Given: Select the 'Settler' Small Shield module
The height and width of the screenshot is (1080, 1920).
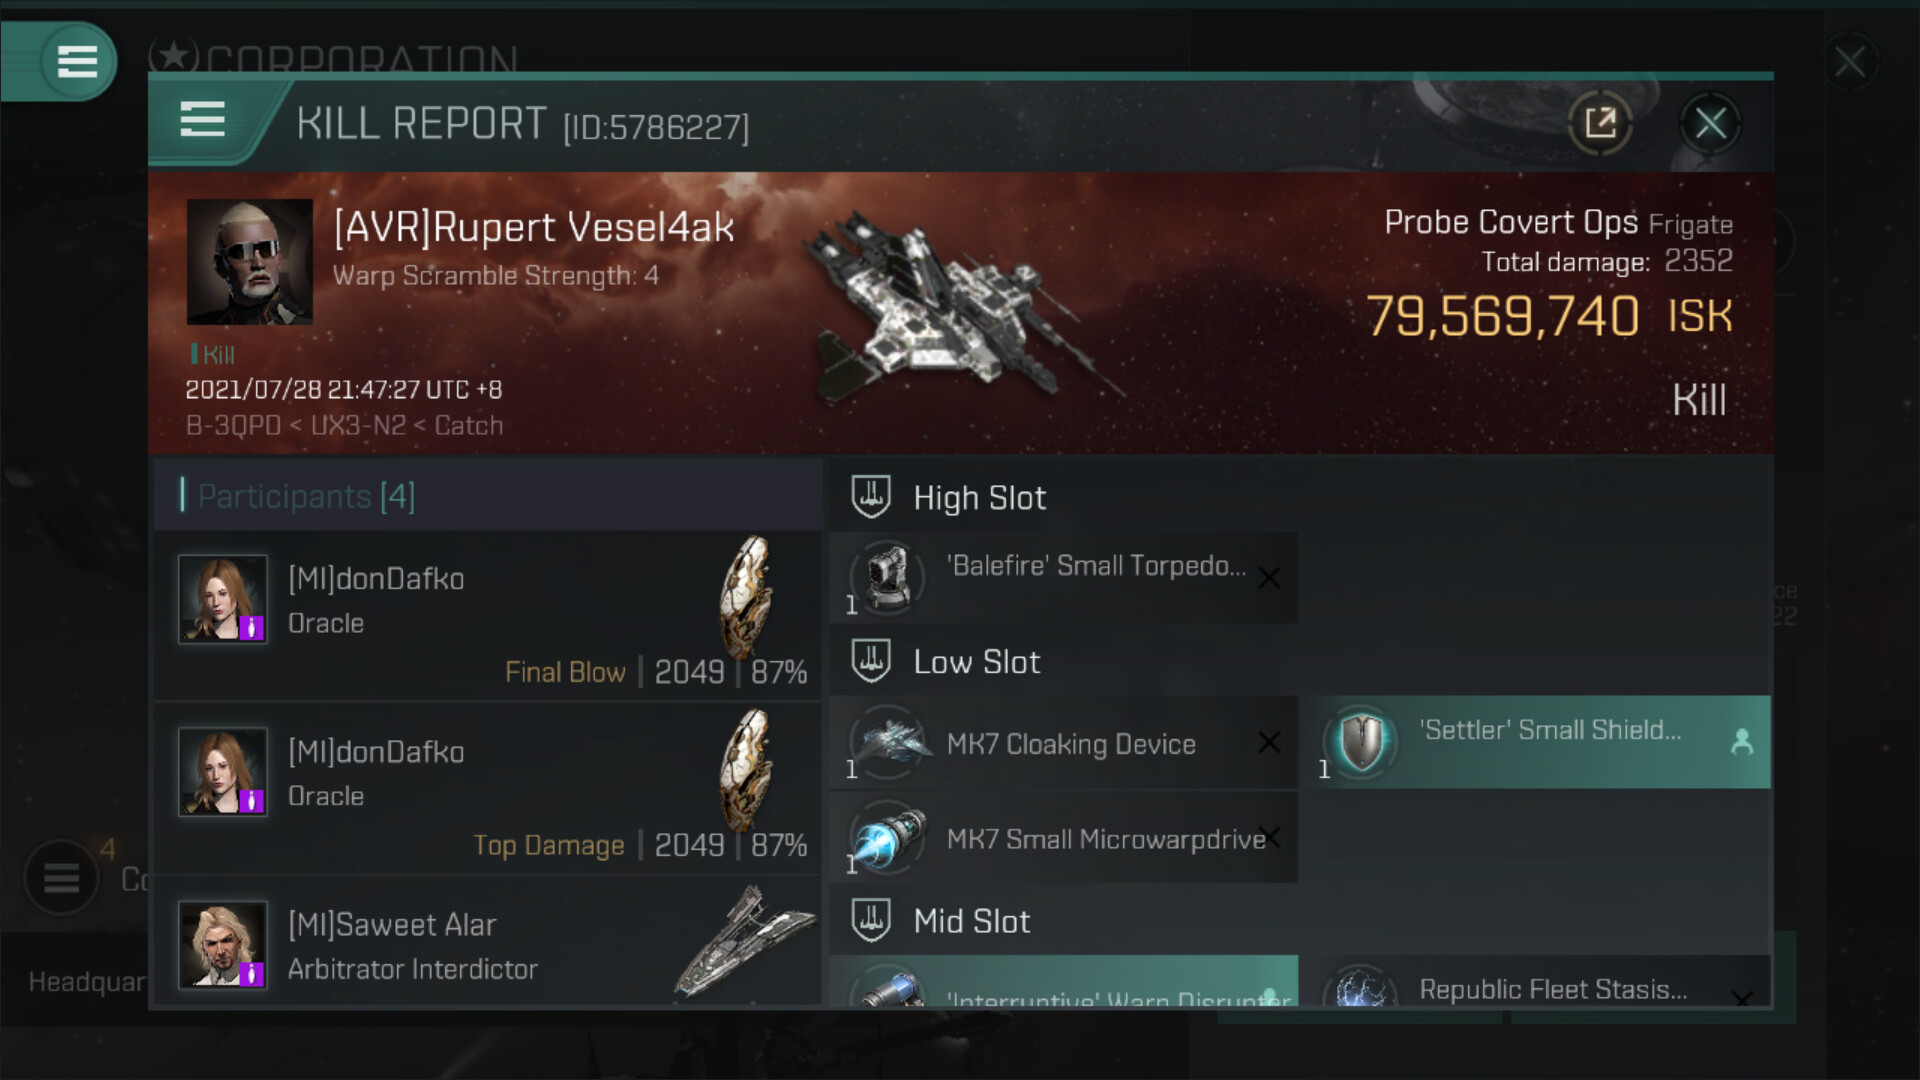Looking at the screenshot, I should click(1541, 742).
